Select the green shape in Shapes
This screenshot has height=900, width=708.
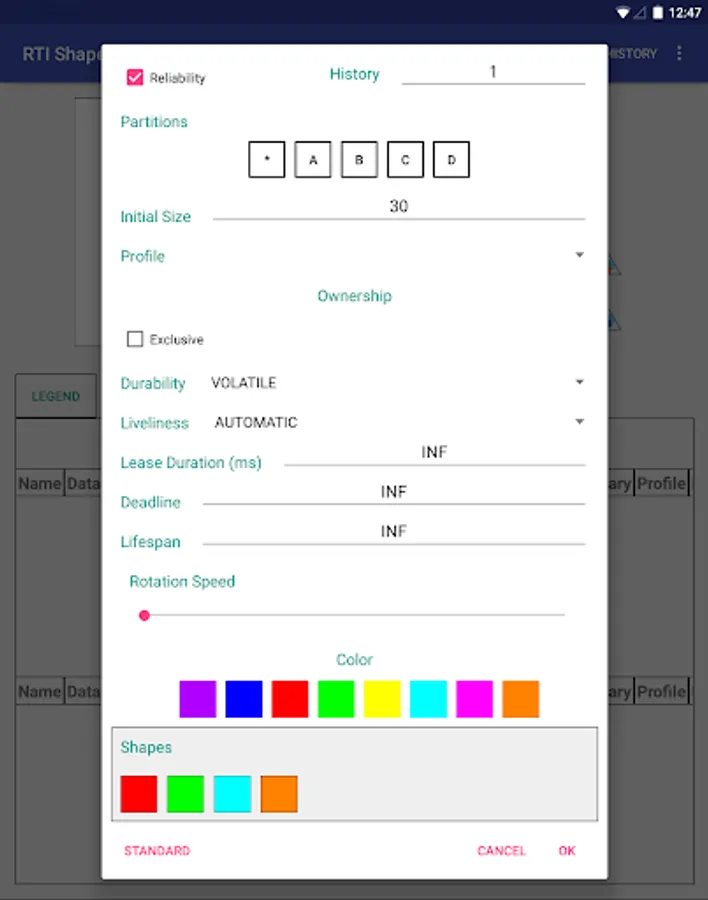coord(185,794)
